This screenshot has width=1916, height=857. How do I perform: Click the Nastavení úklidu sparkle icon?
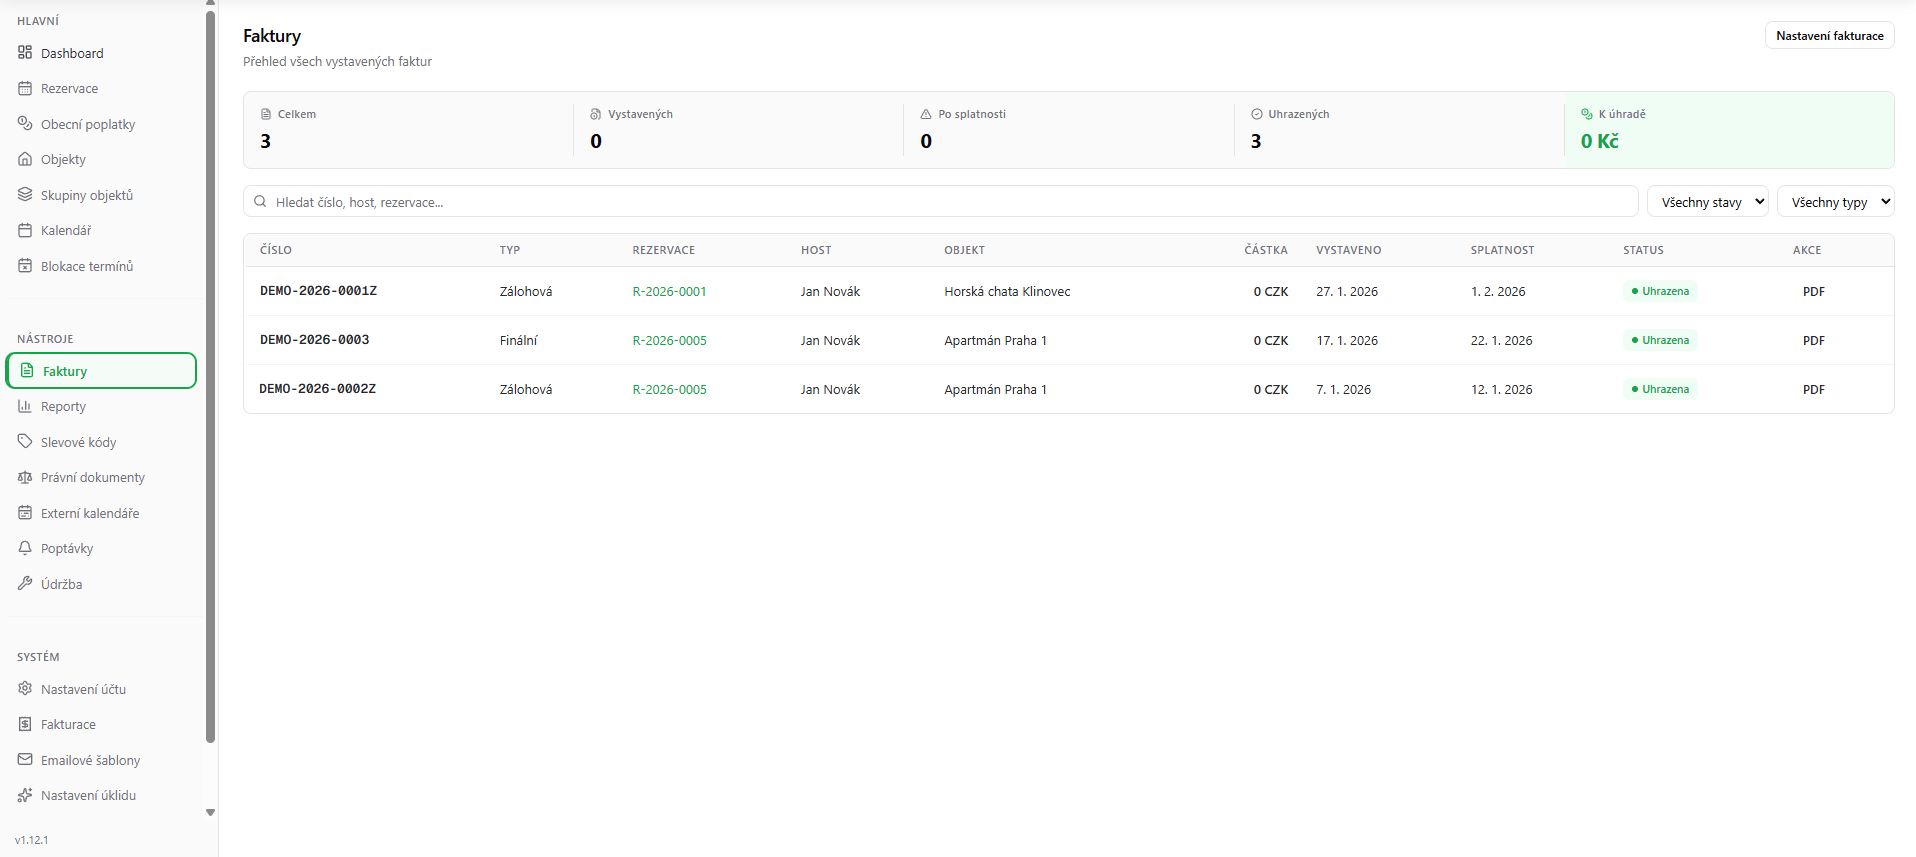25,795
